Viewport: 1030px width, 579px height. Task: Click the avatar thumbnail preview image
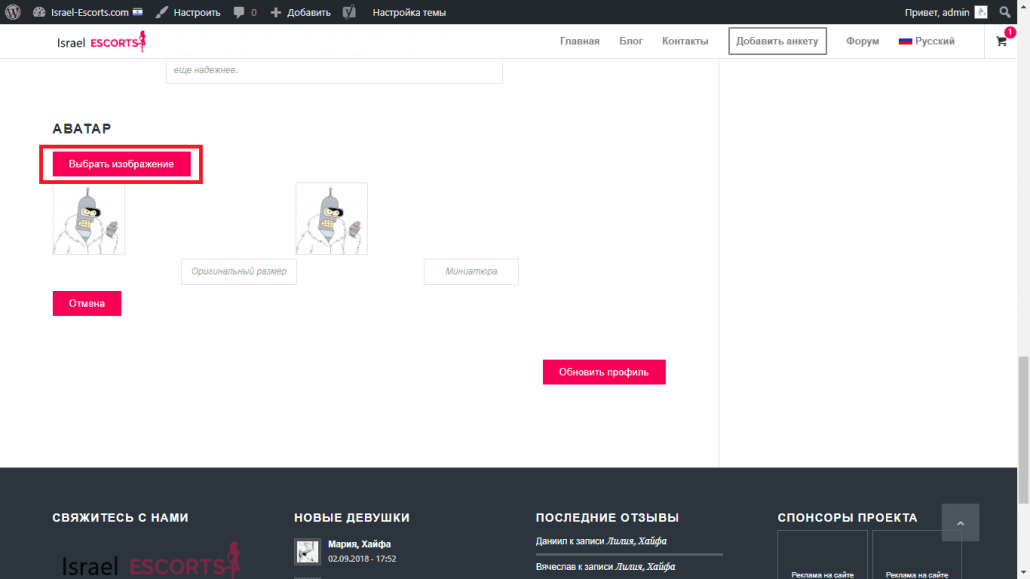(332, 219)
